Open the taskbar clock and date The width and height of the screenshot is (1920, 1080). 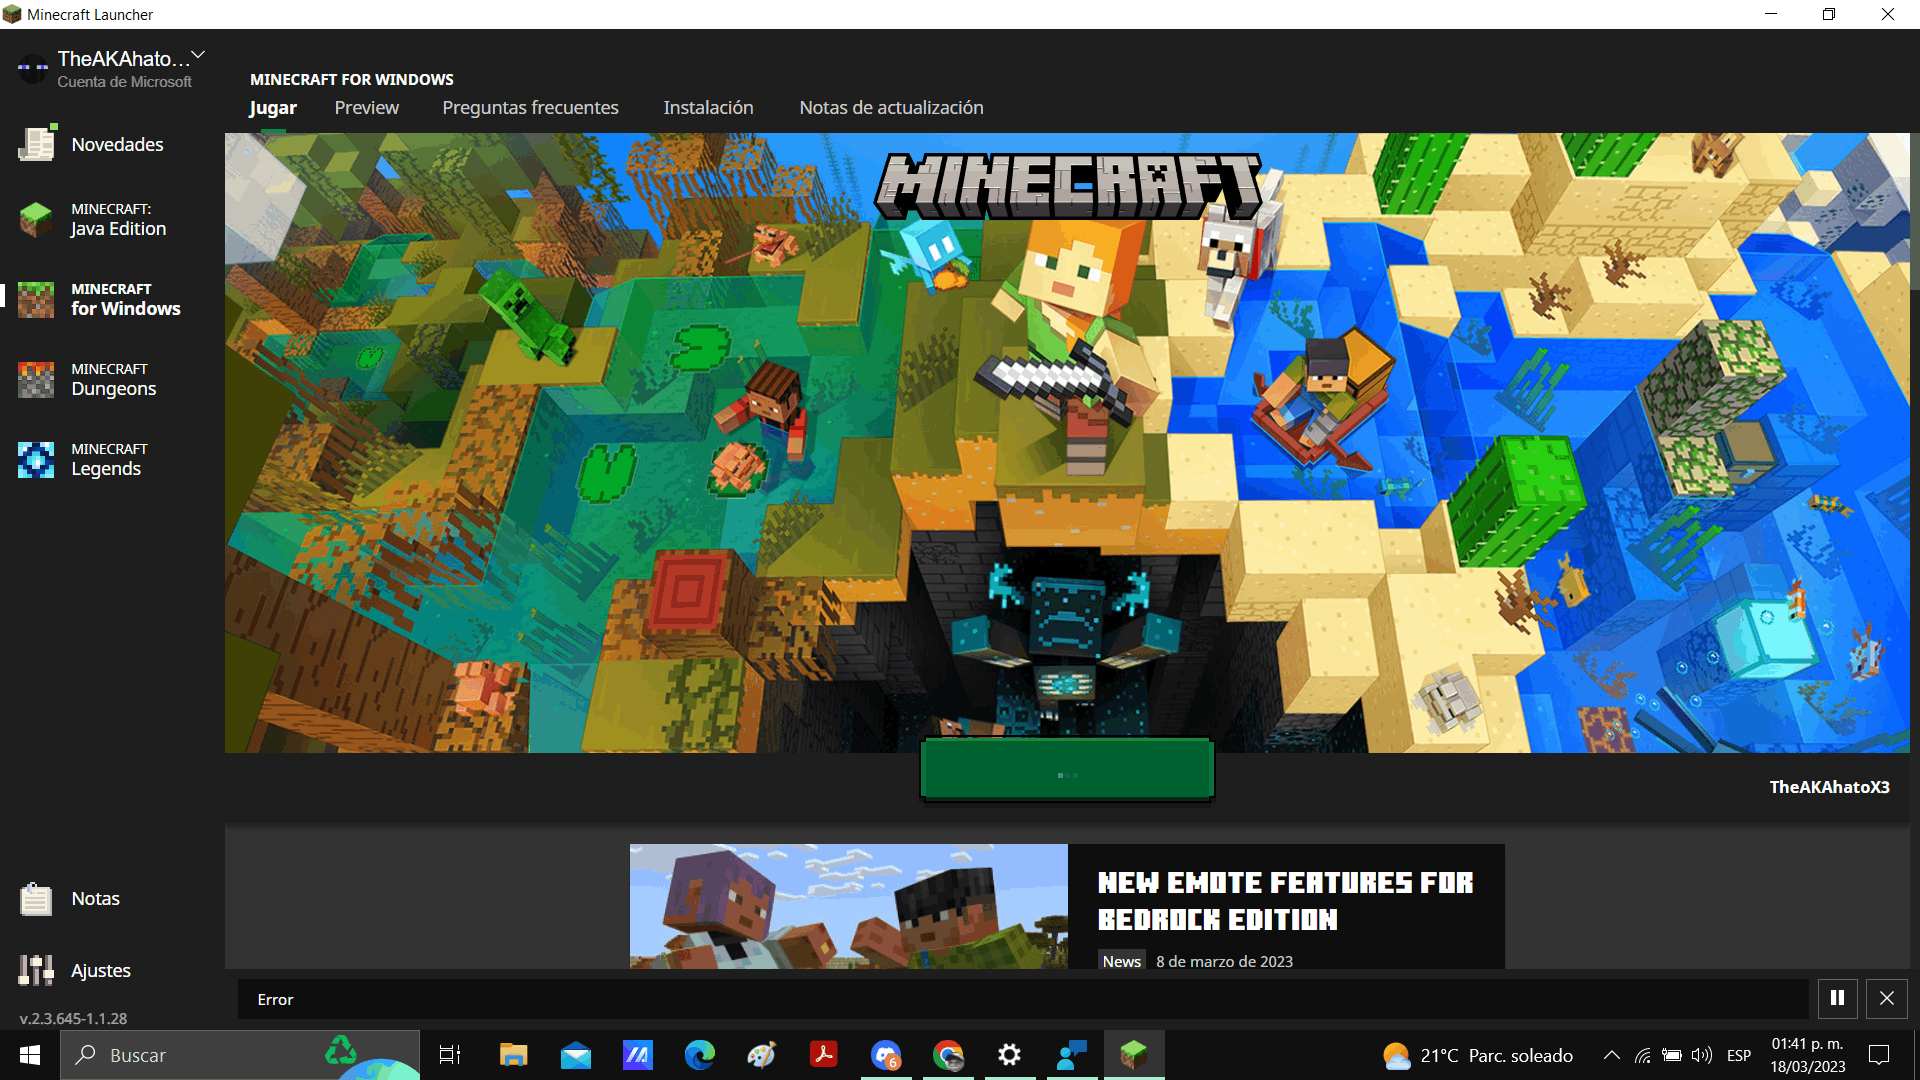1808,1055
